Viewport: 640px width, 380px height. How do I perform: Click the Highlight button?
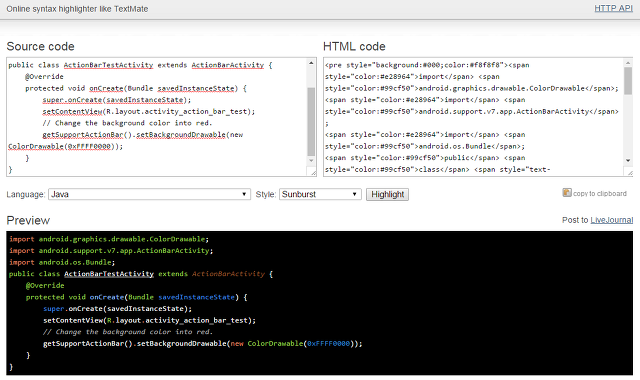(387, 194)
